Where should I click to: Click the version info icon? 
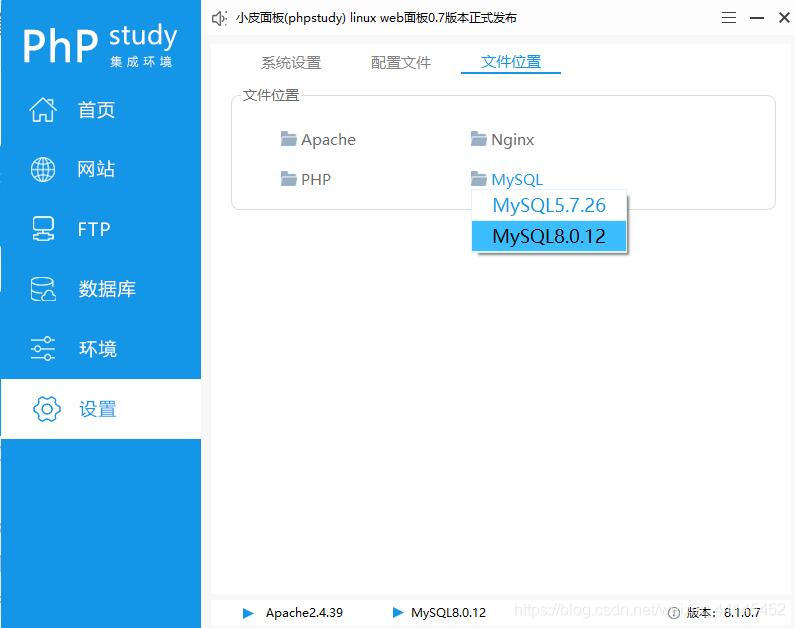(674, 613)
